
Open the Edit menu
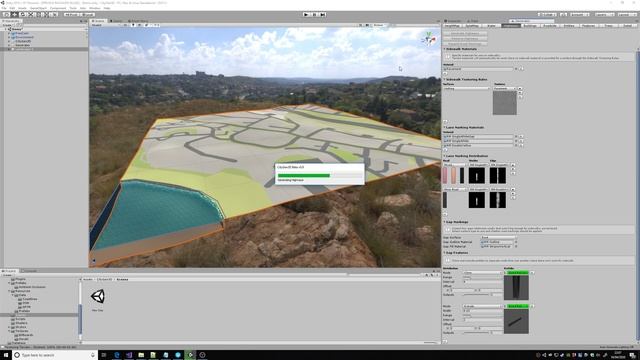click(12, 8)
